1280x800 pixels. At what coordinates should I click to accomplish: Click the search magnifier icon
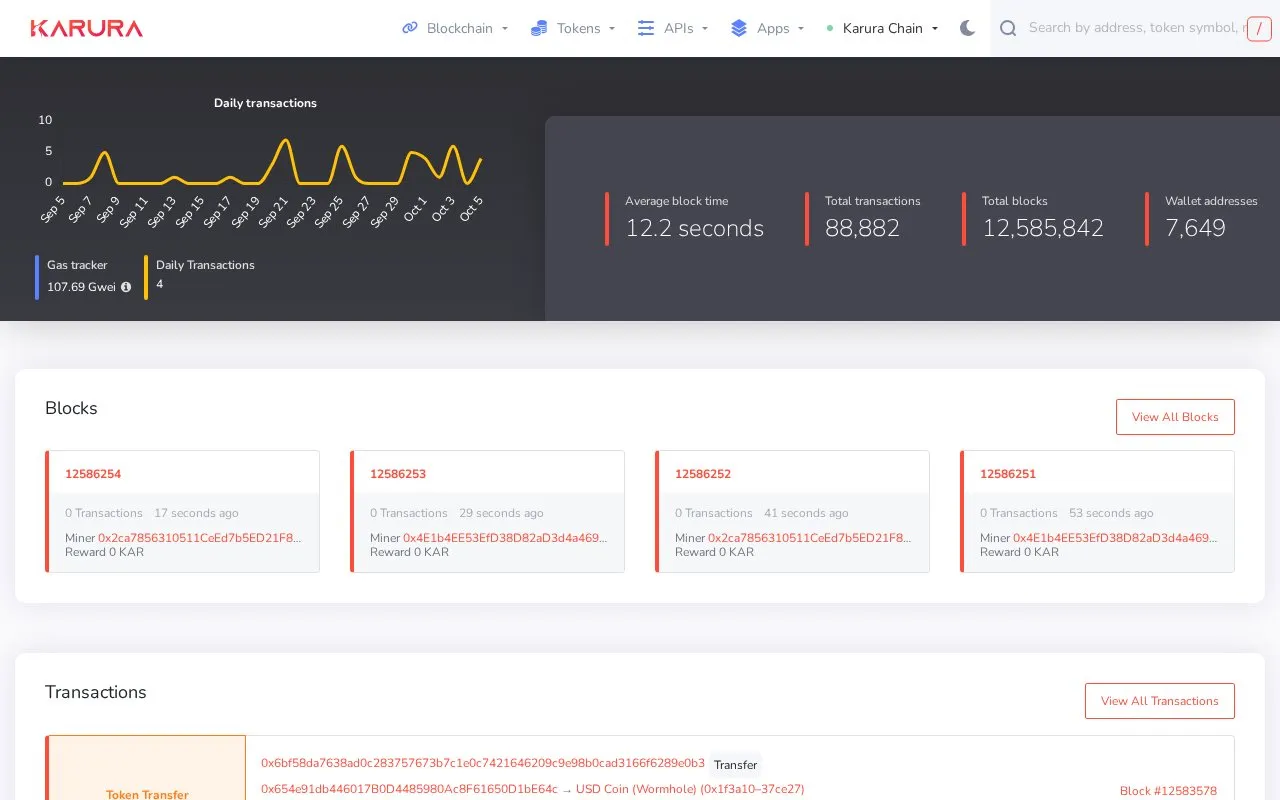coord(1008,28)
